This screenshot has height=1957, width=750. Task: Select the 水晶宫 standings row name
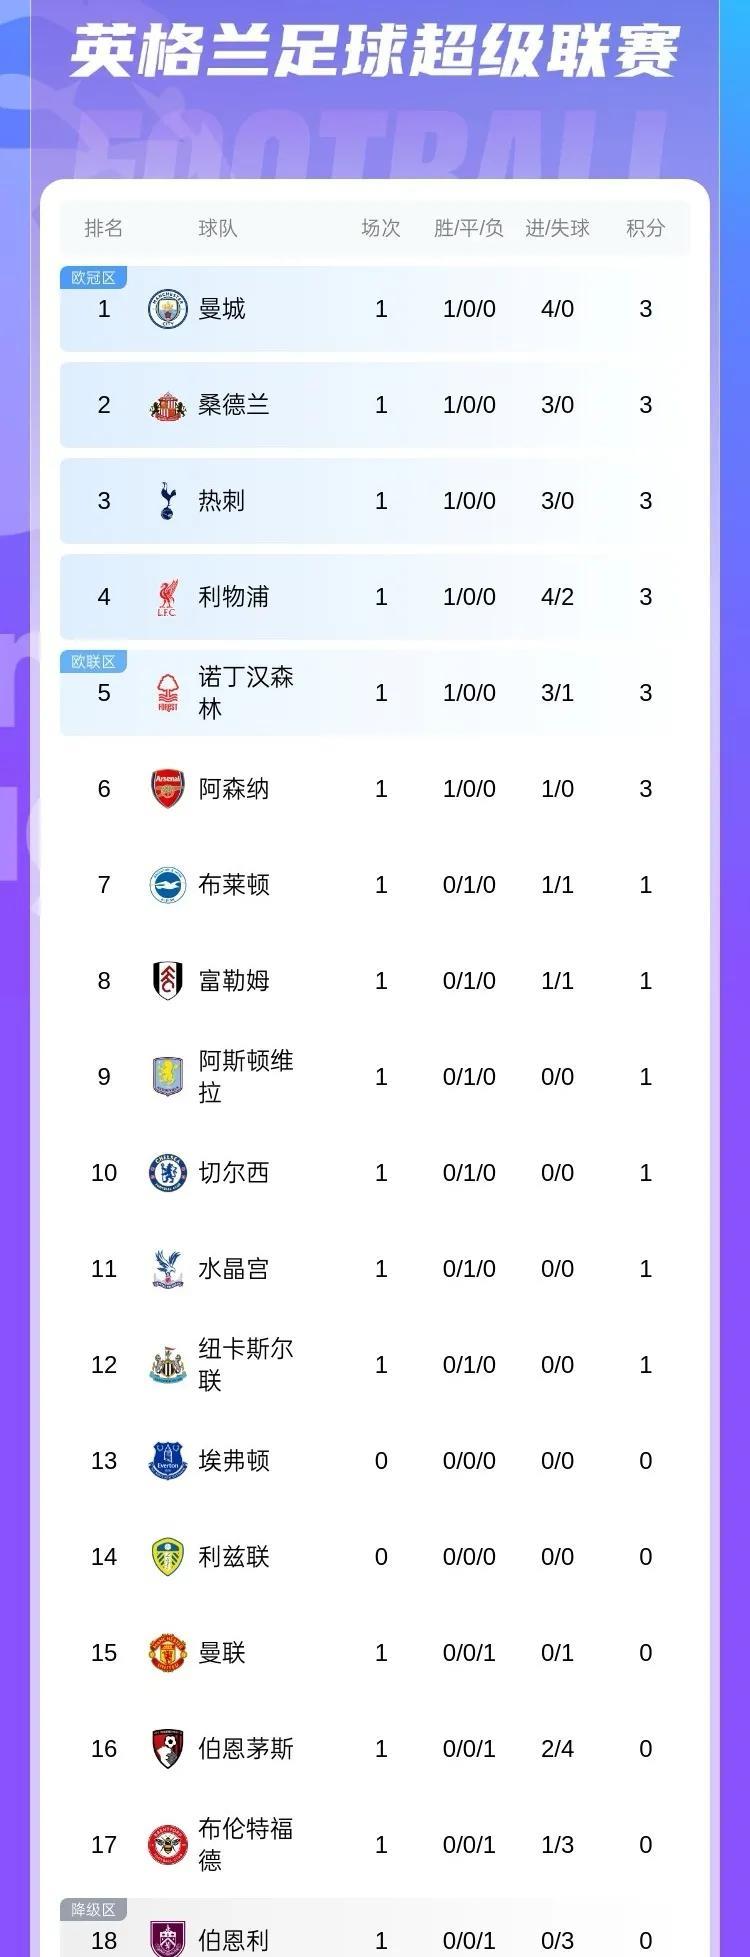coord(234,1269)
